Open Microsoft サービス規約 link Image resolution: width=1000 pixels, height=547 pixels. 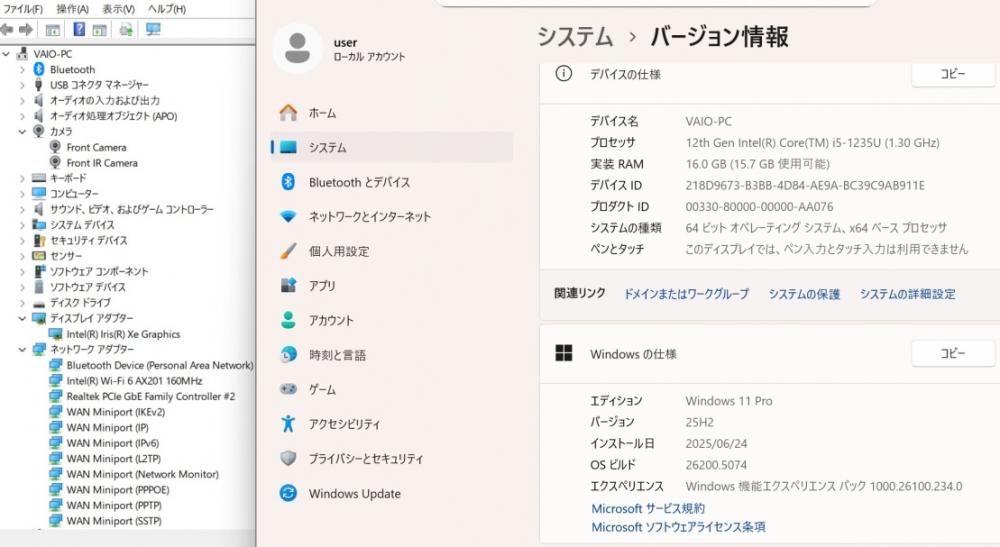(648, 509)
